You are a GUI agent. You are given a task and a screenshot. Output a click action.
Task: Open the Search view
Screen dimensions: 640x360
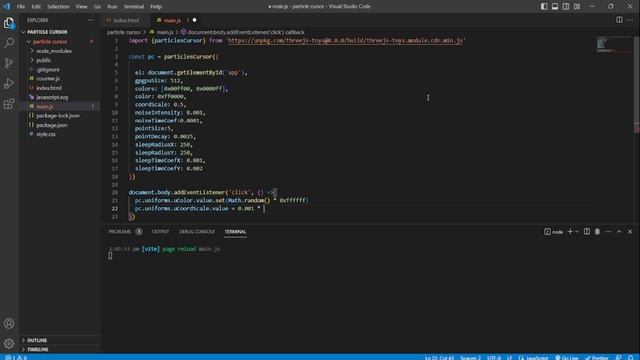(x=9, y=43)
